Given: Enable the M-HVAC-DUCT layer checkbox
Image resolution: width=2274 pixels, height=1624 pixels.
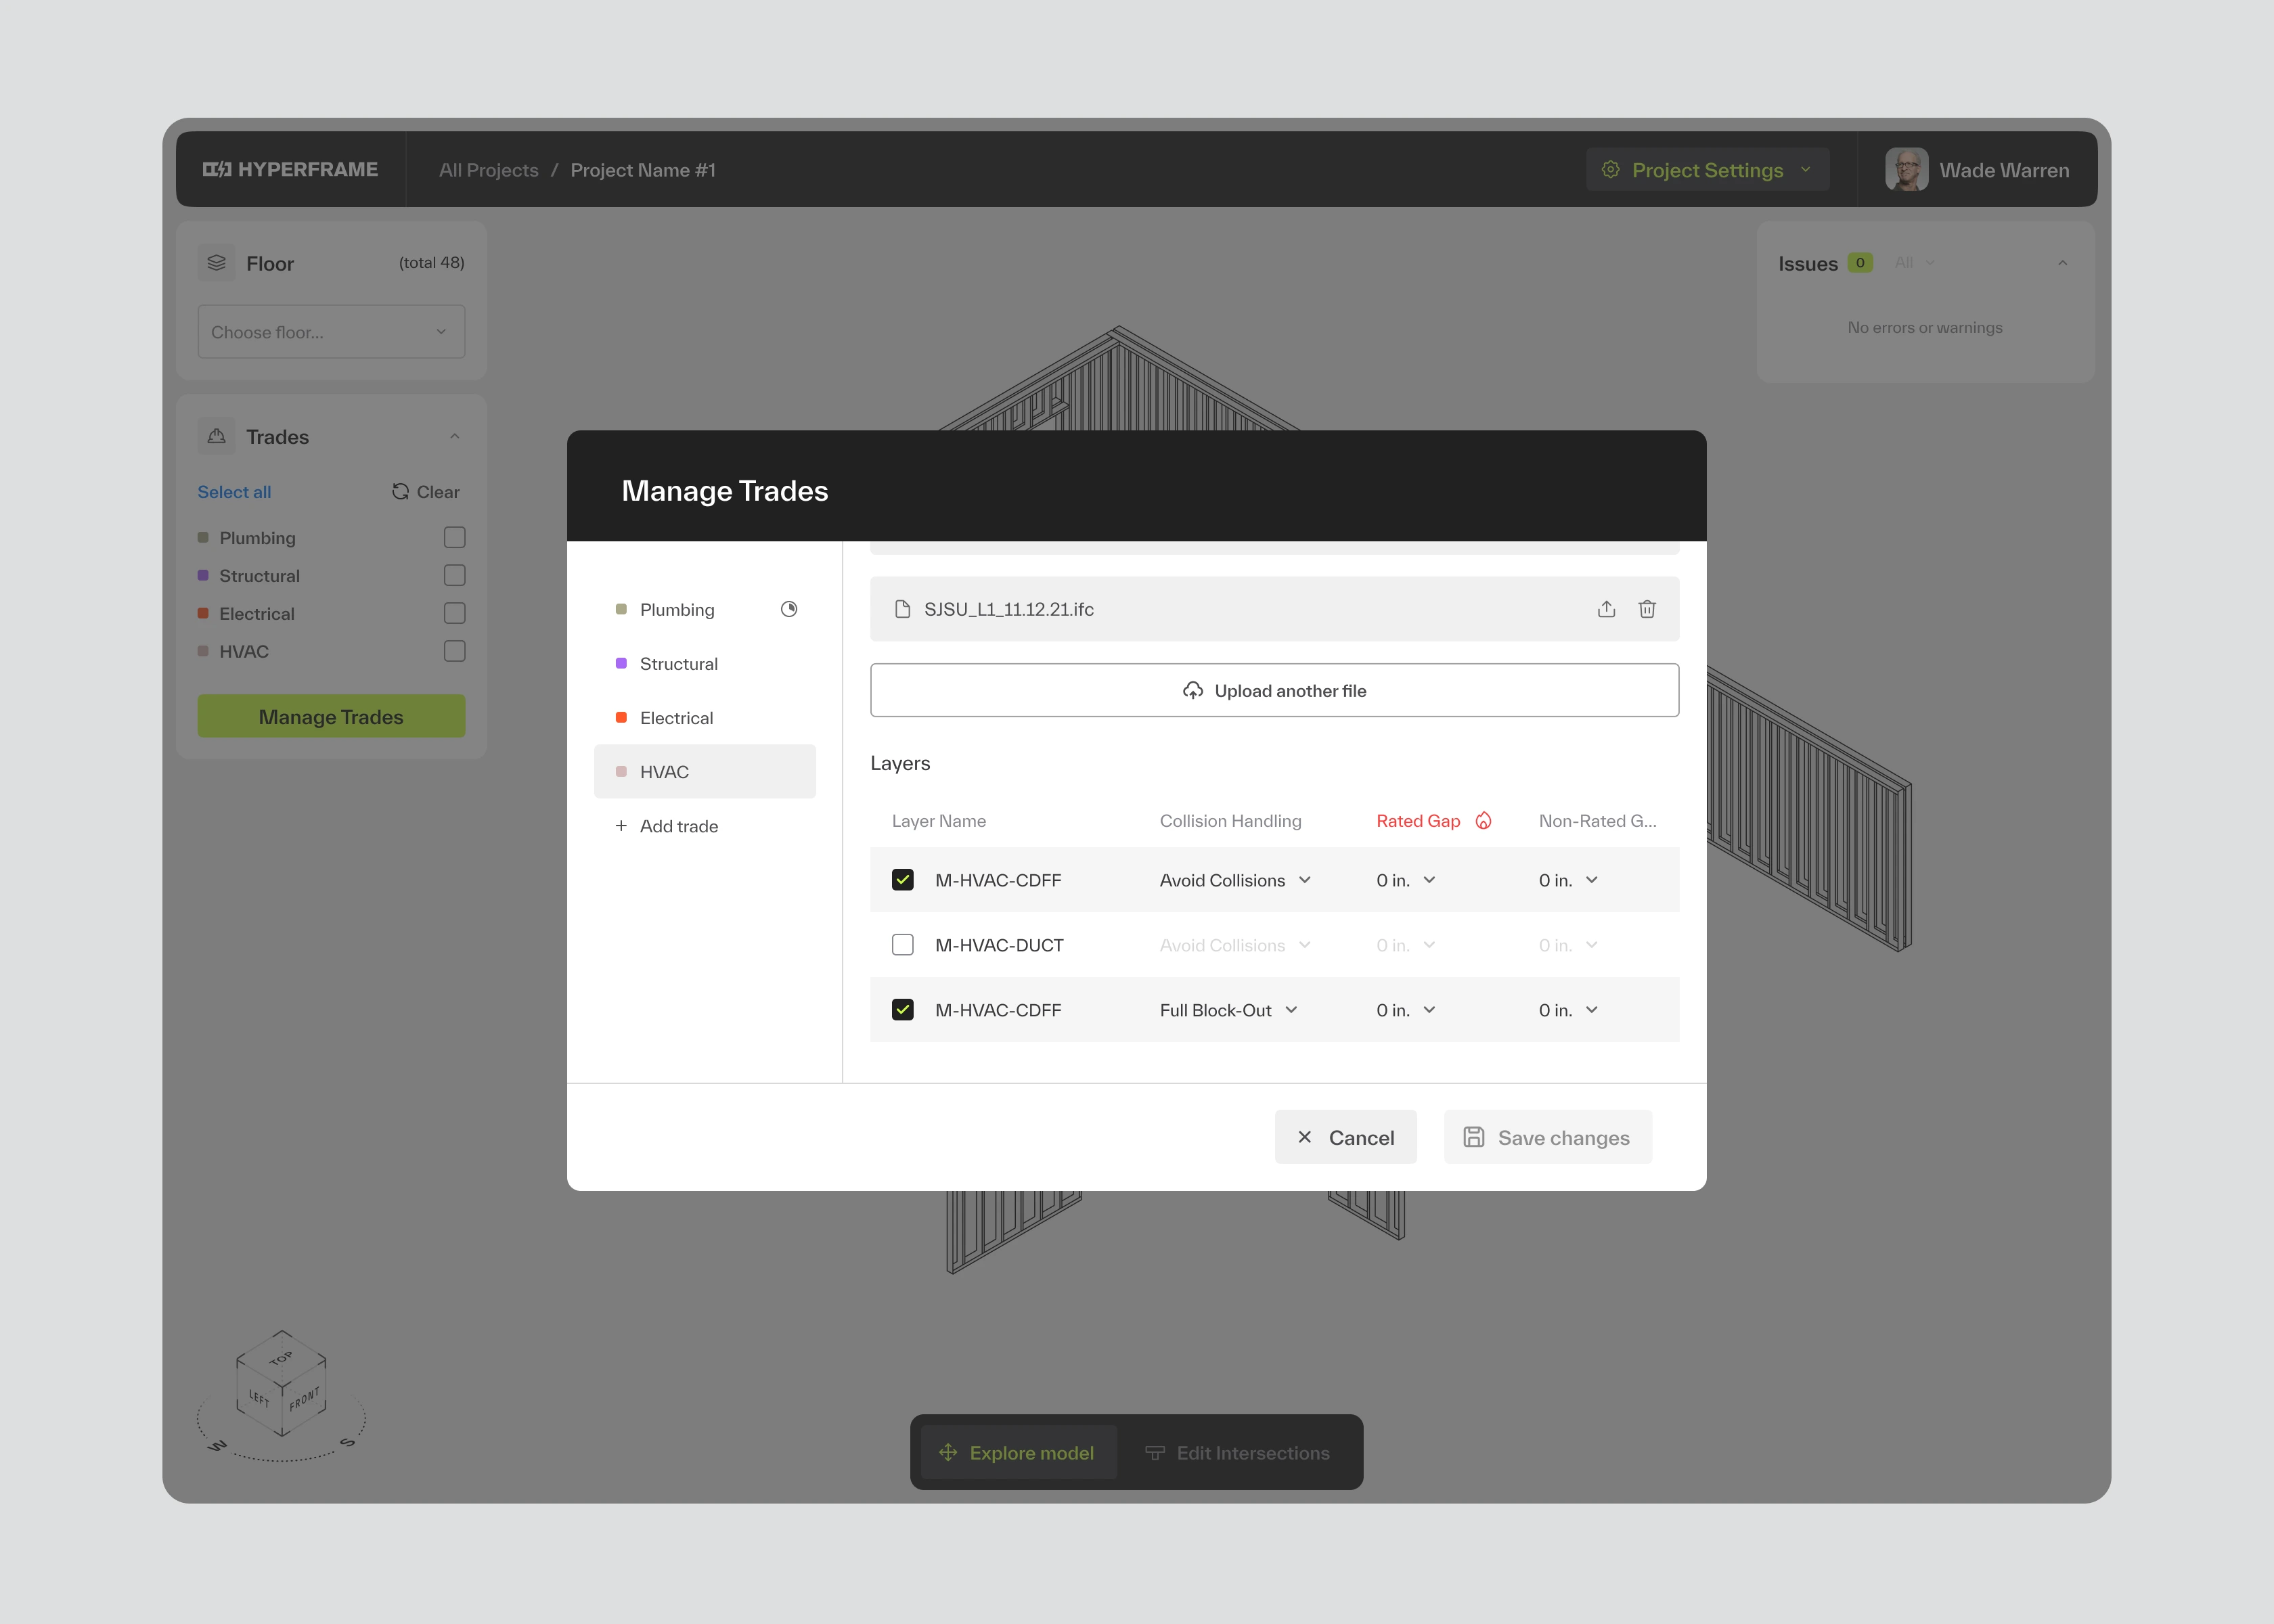Looking at the screenshot, I should tap(903, 945).
